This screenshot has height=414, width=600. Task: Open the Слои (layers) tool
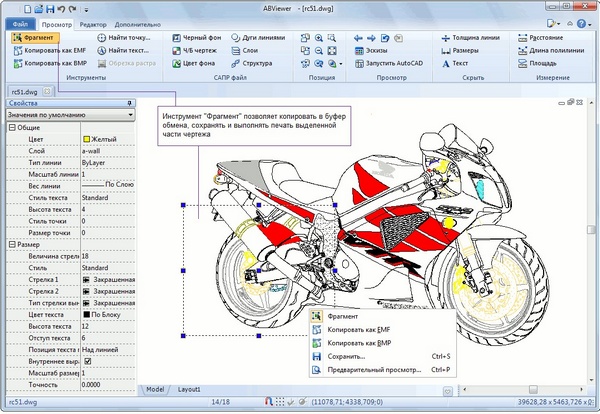coord(247,50)
